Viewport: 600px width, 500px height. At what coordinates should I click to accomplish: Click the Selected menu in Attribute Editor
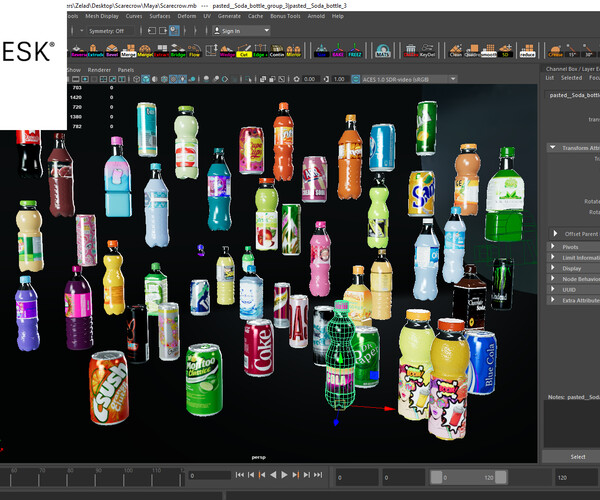point(571,78)
